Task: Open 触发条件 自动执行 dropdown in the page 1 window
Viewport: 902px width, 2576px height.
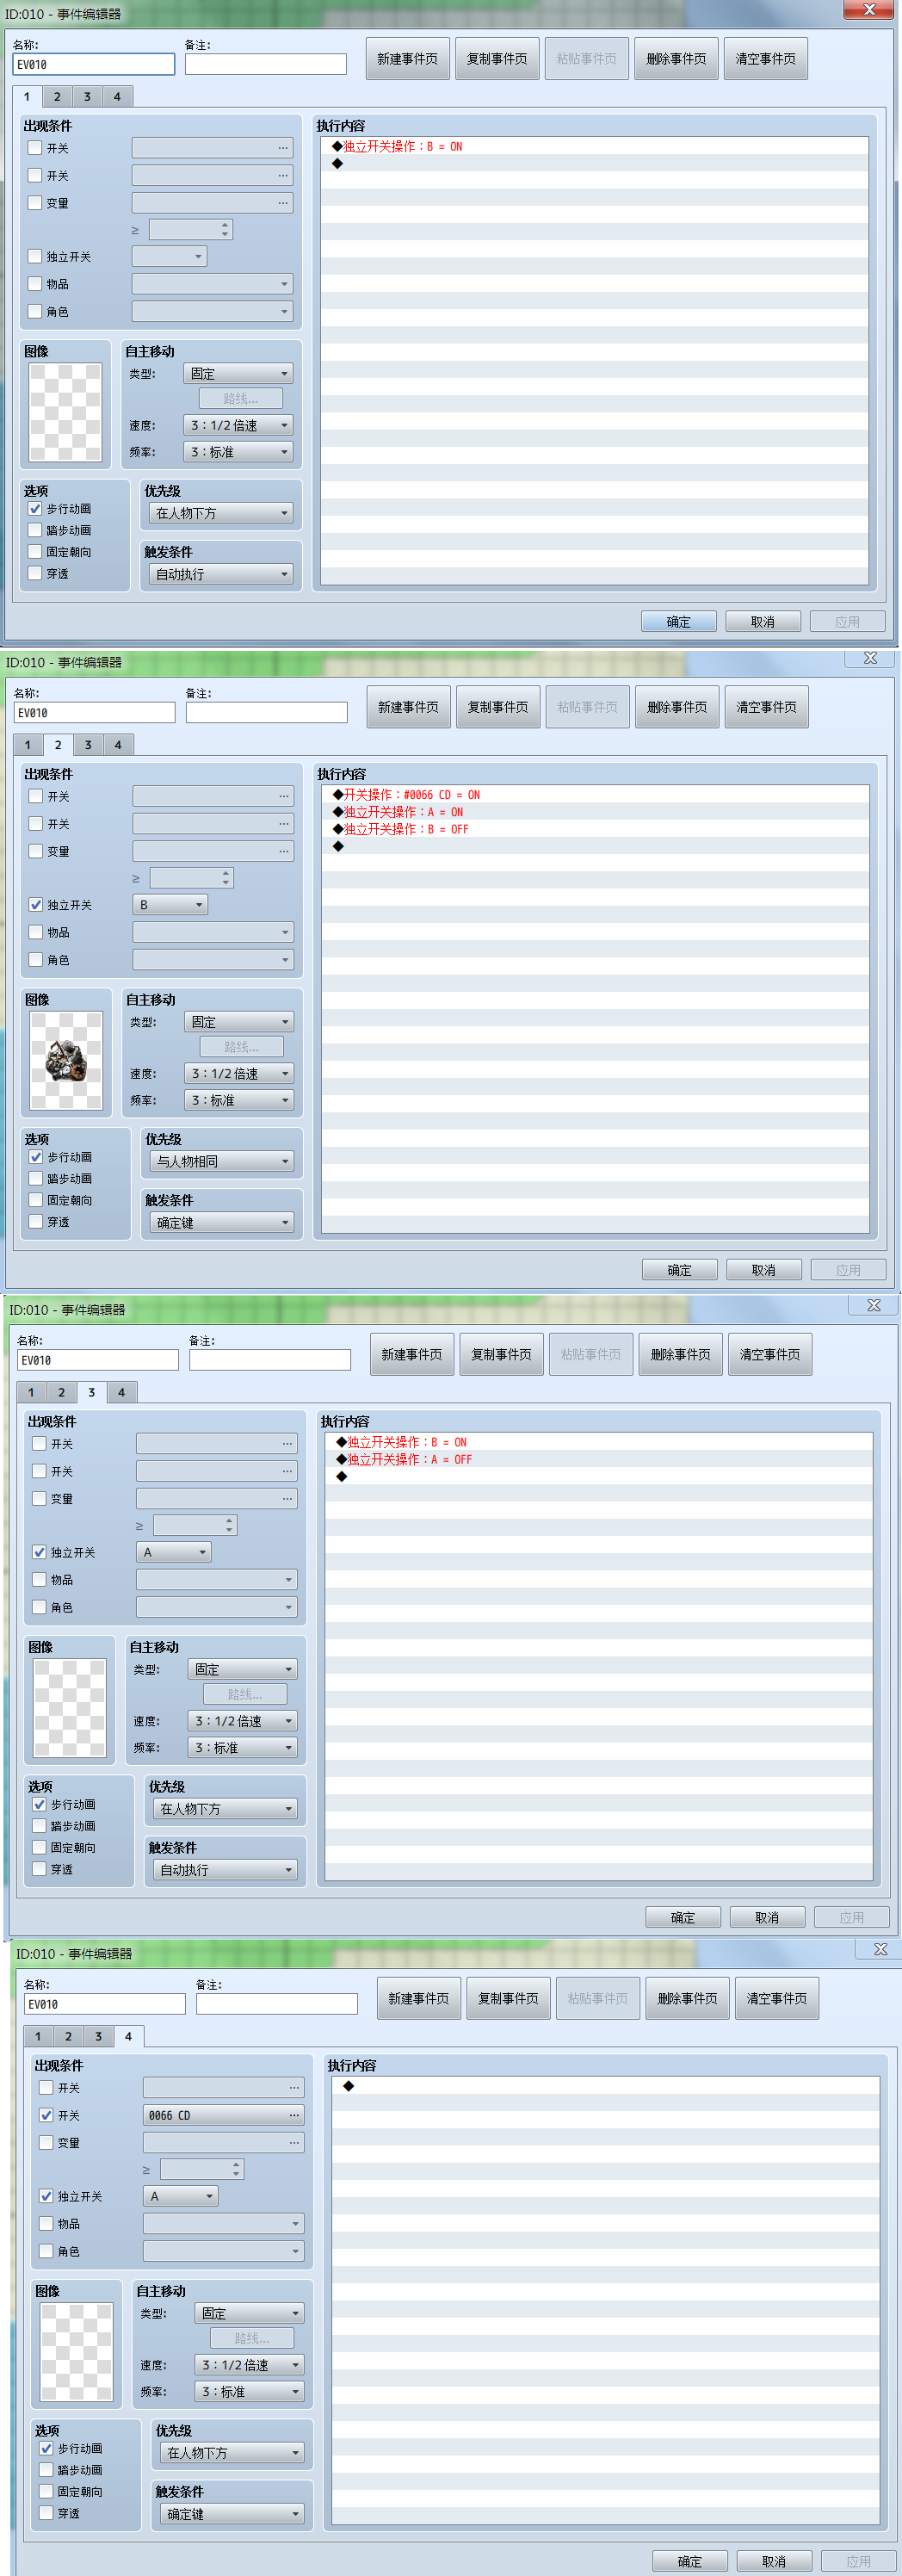Action: [221, 574]
